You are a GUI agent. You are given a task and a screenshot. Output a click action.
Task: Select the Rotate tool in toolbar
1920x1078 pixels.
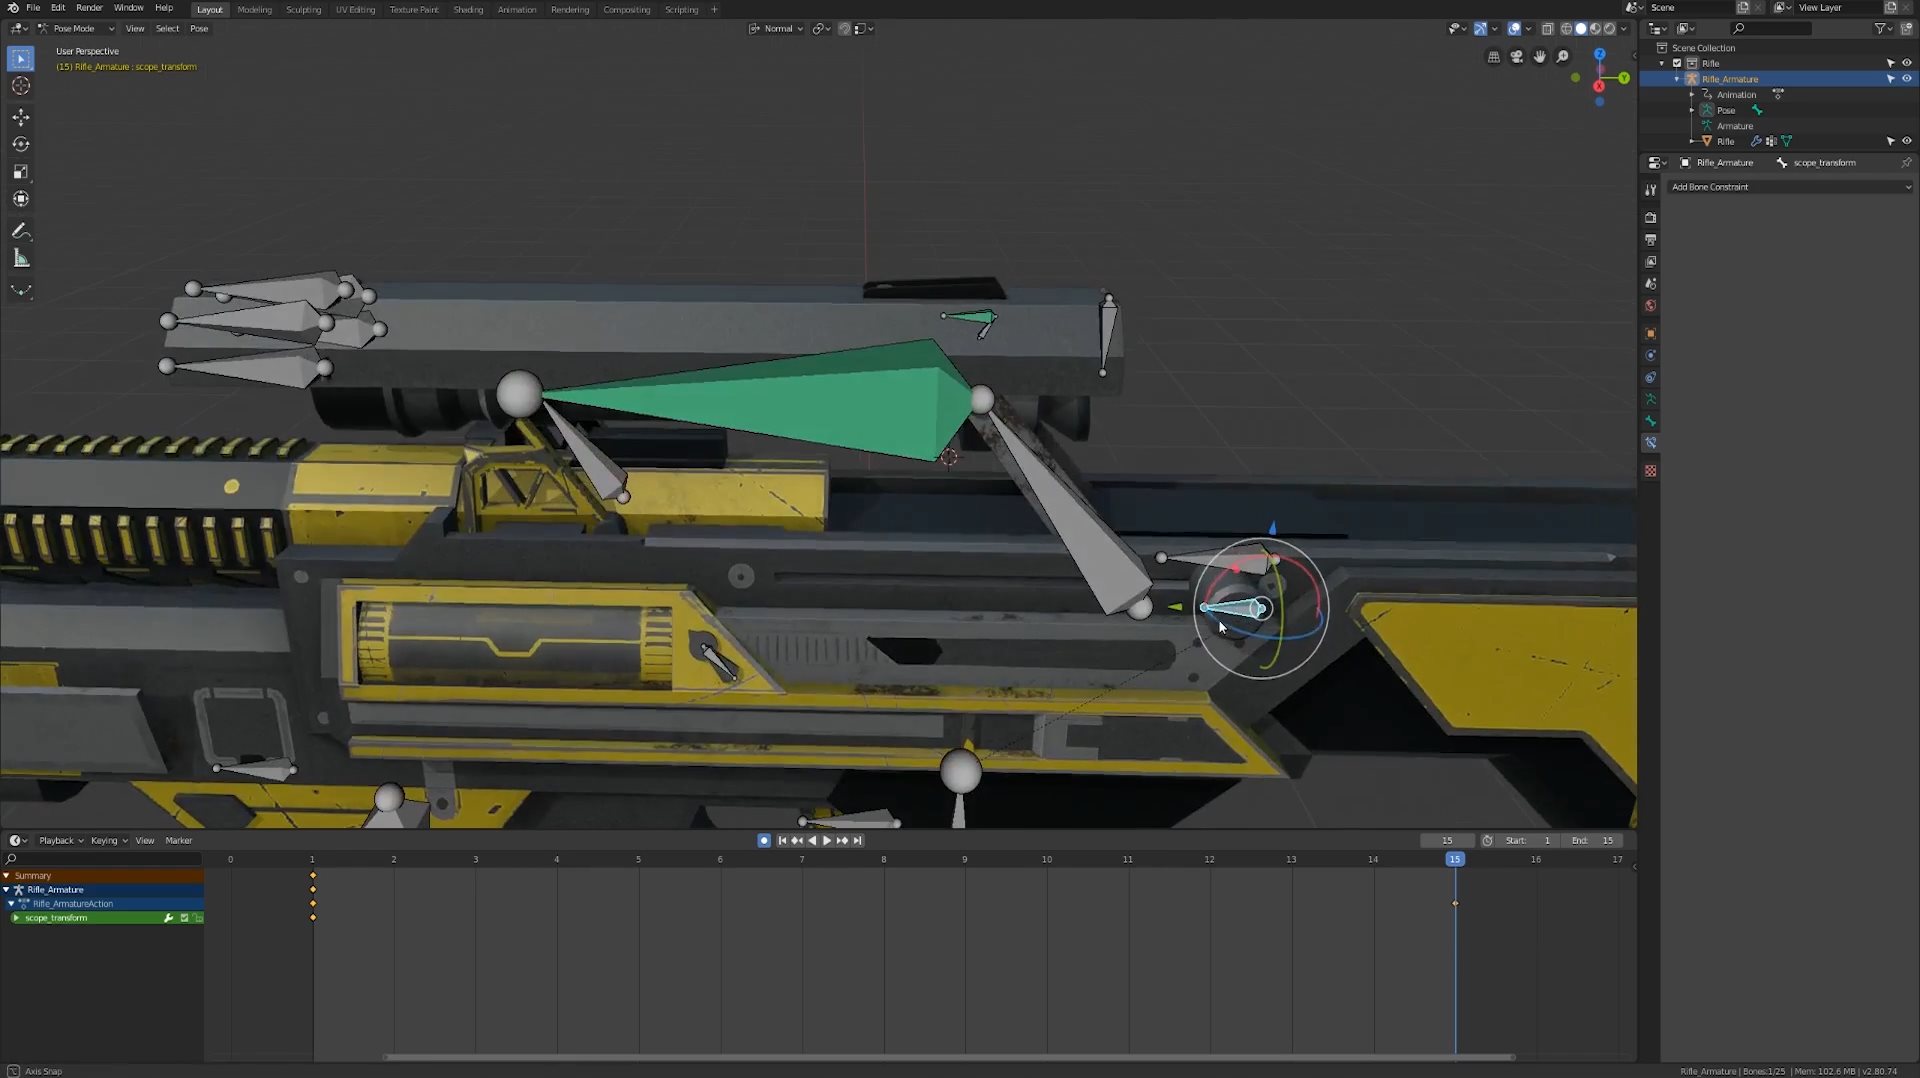[x=20, y=145]
